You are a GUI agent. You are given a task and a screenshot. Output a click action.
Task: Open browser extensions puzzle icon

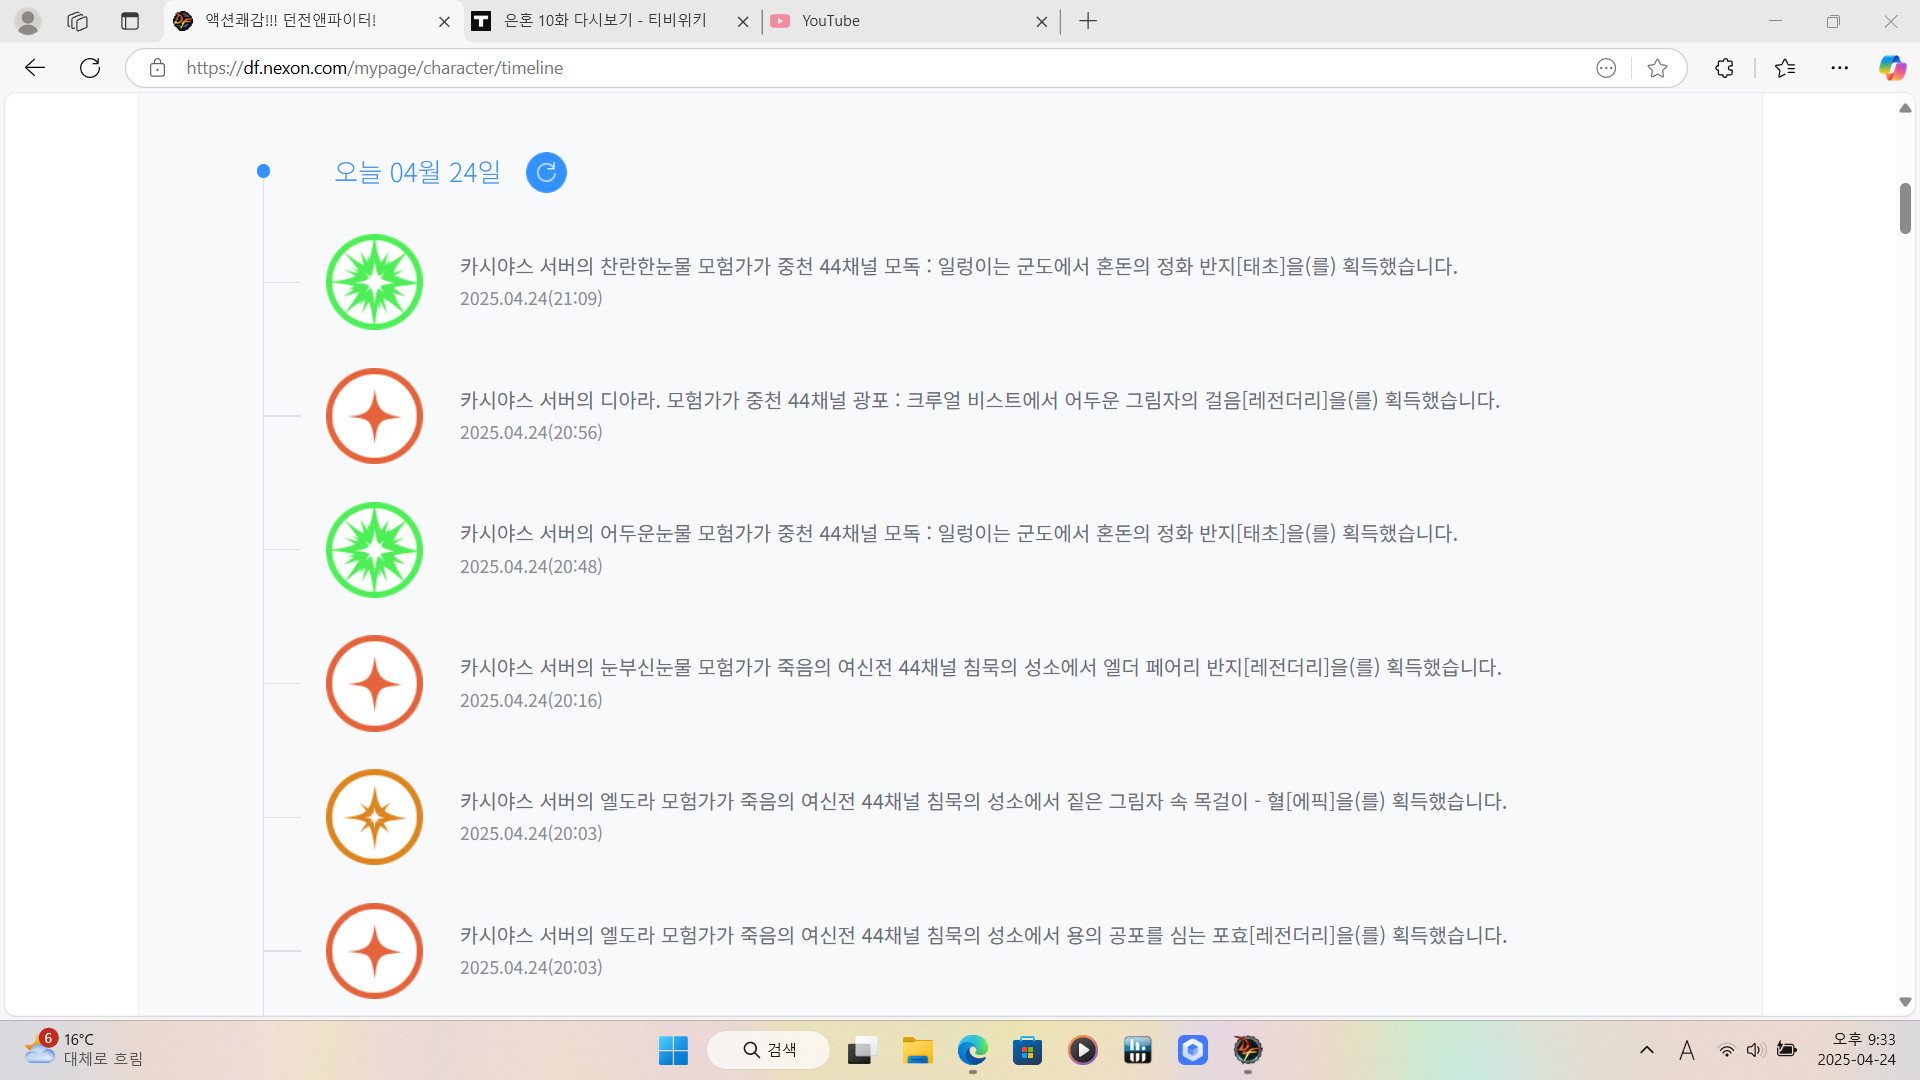[1724, 68]
